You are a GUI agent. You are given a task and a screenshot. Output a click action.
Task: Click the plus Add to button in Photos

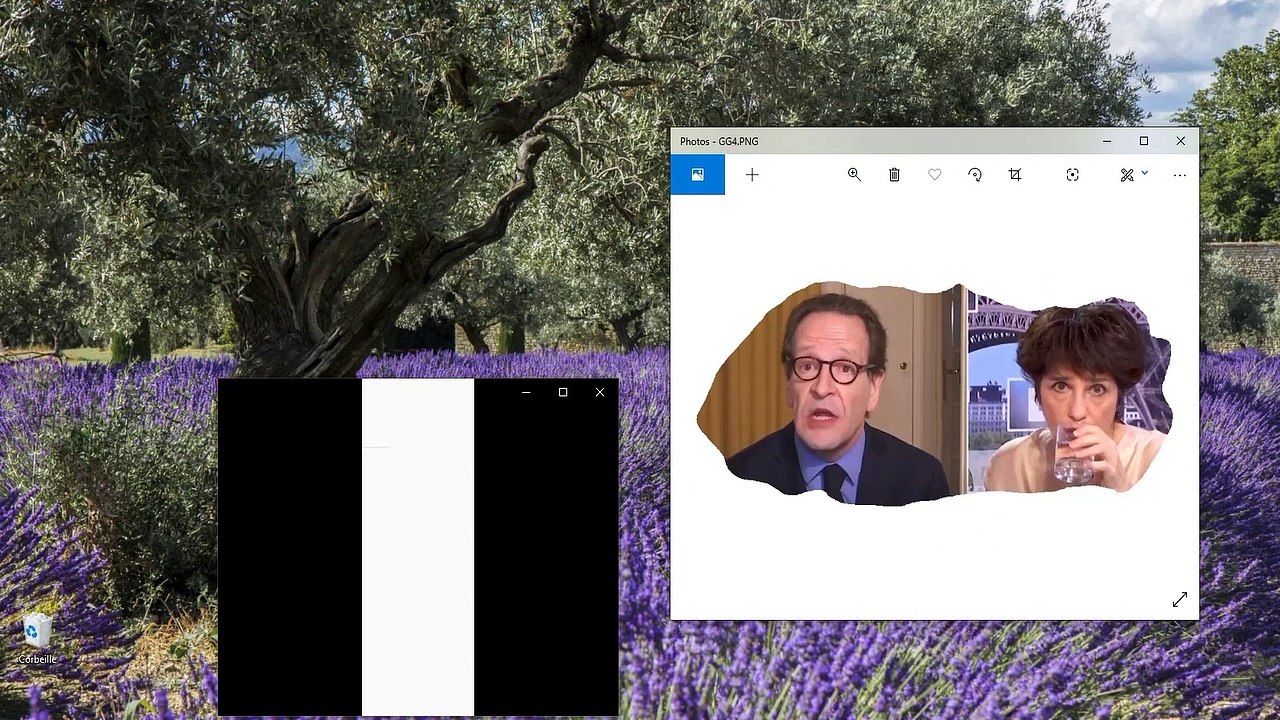coord(752,174)
